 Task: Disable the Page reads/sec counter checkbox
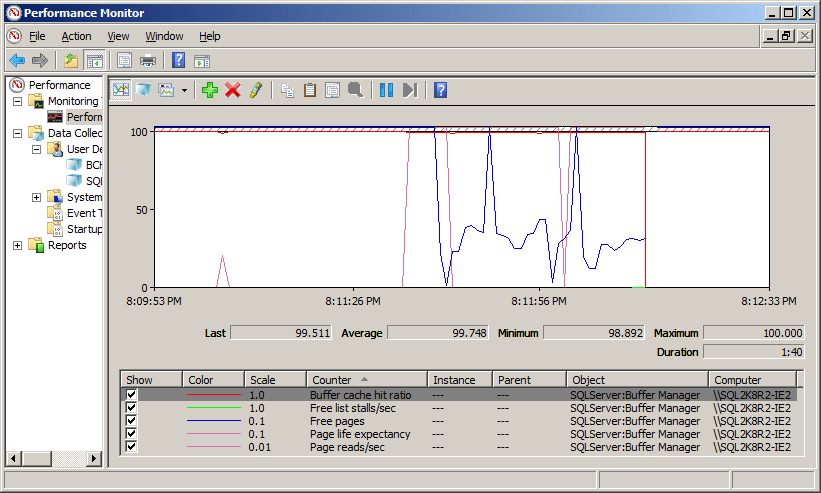pyautogui.click(x=132, y=447)
